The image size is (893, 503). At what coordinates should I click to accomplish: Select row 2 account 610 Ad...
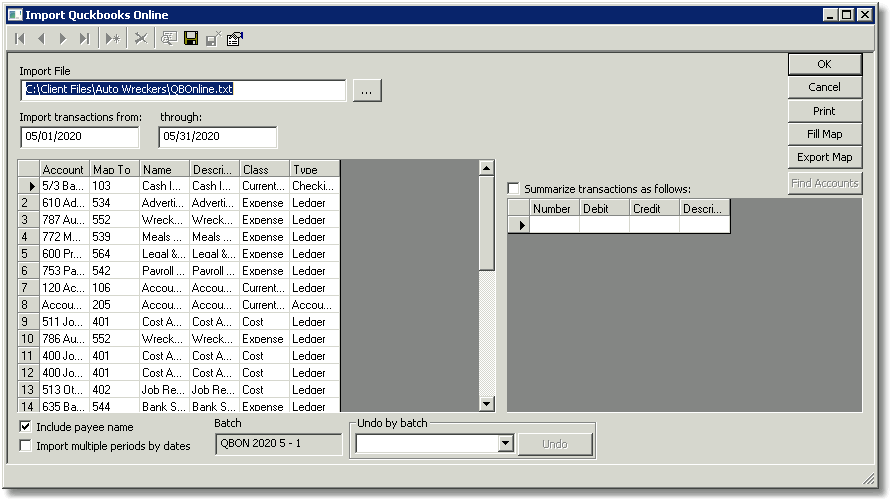(x=64, y=203)
